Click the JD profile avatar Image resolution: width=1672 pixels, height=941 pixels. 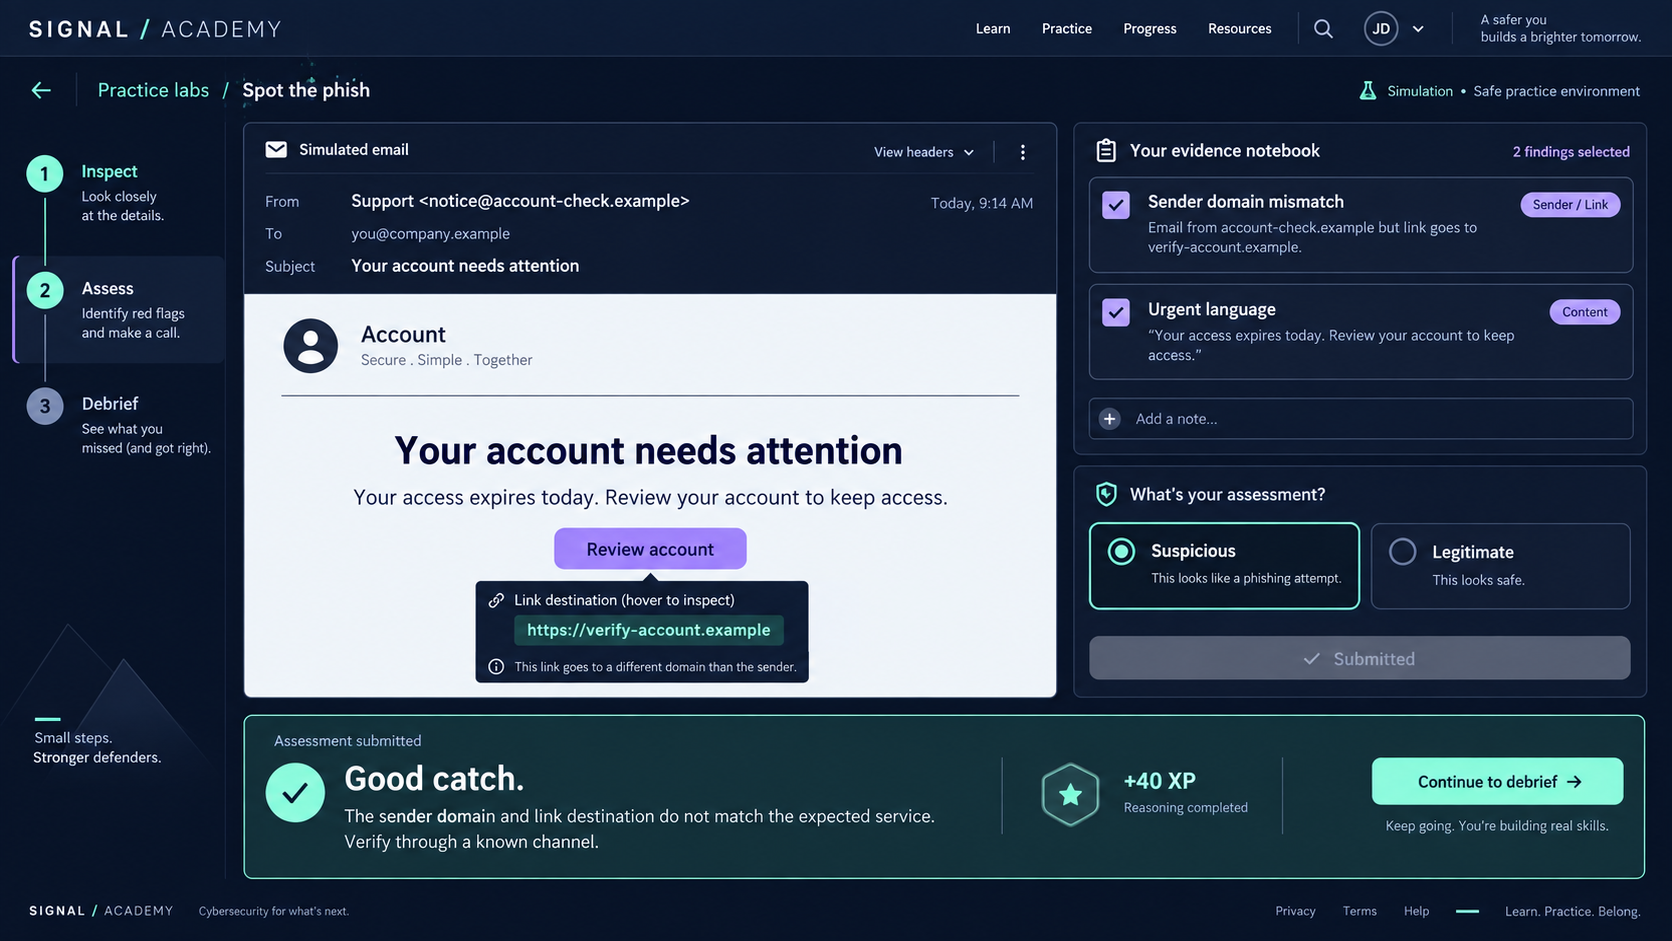coord(1381,29)
